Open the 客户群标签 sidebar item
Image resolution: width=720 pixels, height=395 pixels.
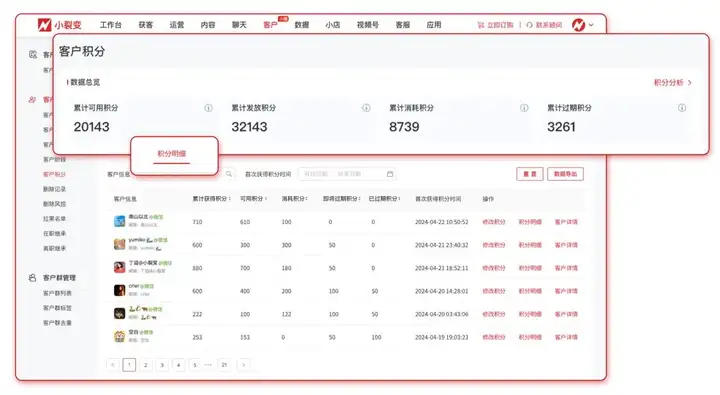click(x=57, y=308)
